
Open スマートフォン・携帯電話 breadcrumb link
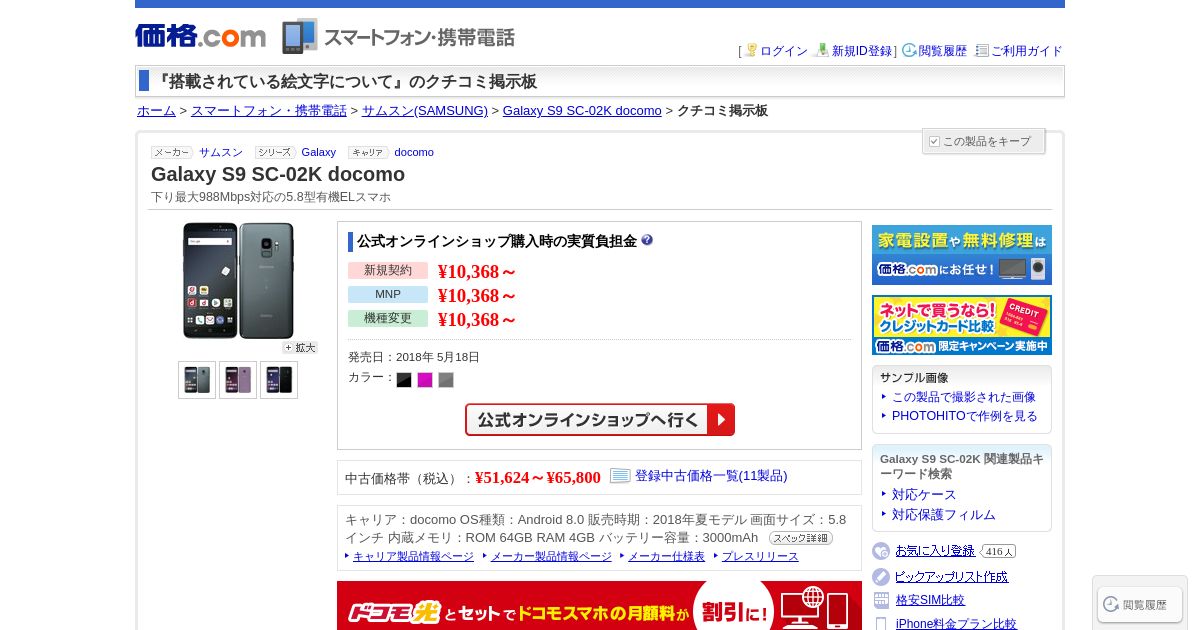[x=269, y=111]
